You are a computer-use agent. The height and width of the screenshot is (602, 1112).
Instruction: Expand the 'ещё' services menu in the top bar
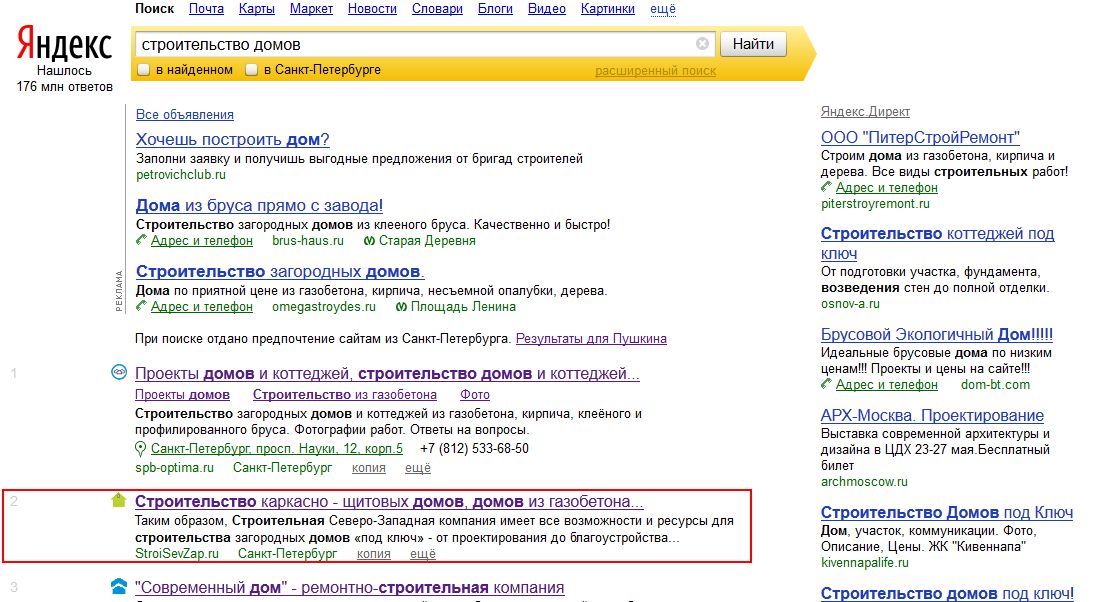point(663,9)
